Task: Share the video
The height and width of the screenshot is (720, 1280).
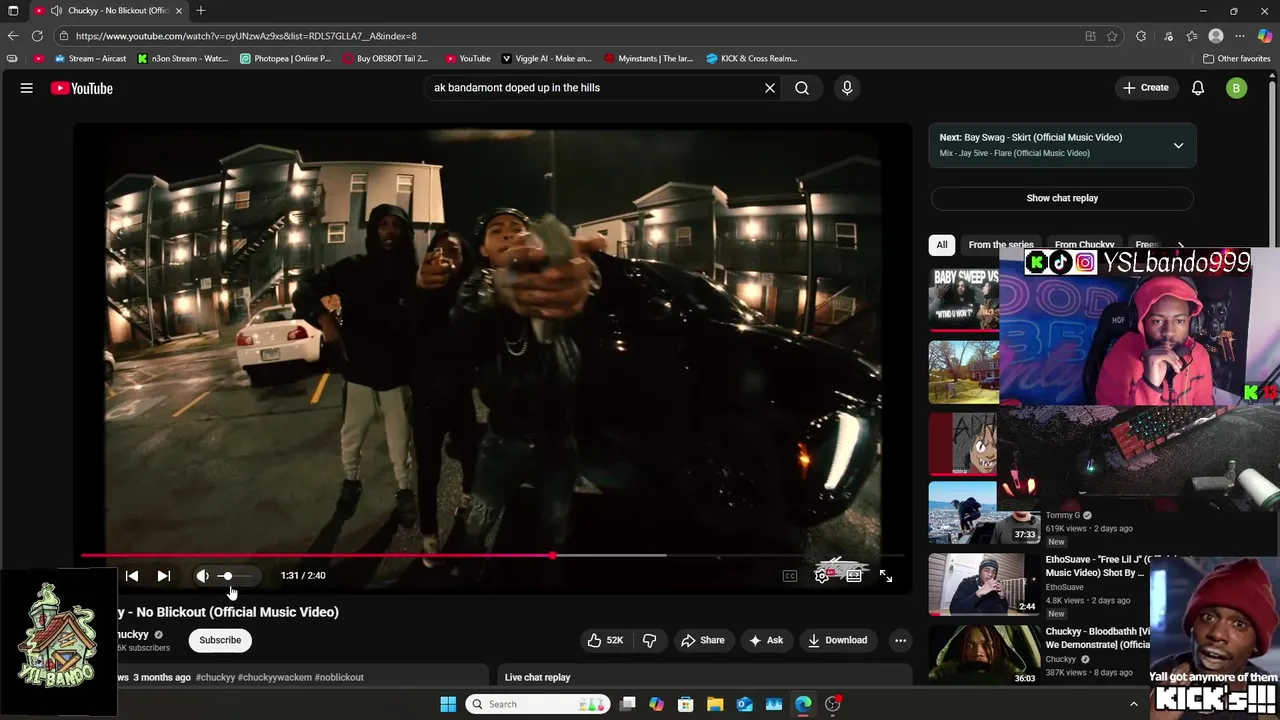Action: (703, 640)
